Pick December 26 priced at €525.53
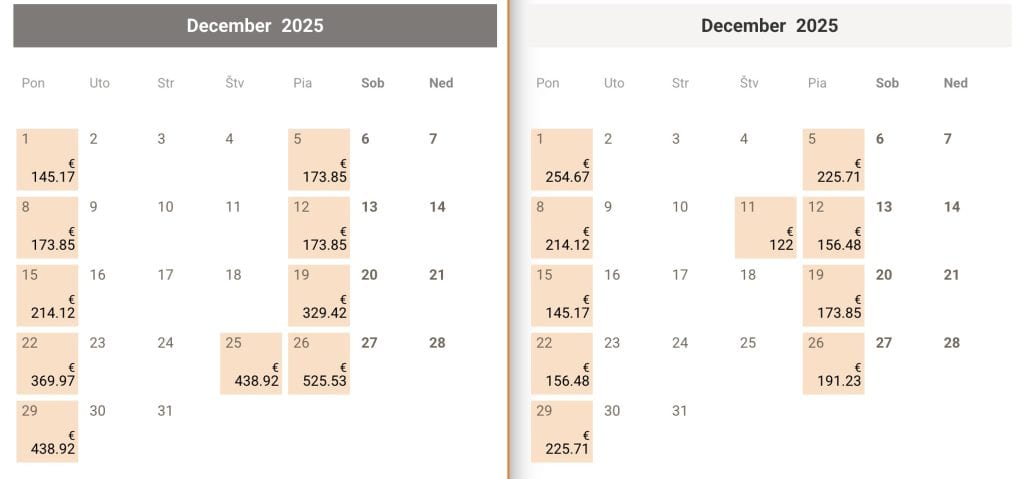The image size is (1024, 479). point(319,363)
